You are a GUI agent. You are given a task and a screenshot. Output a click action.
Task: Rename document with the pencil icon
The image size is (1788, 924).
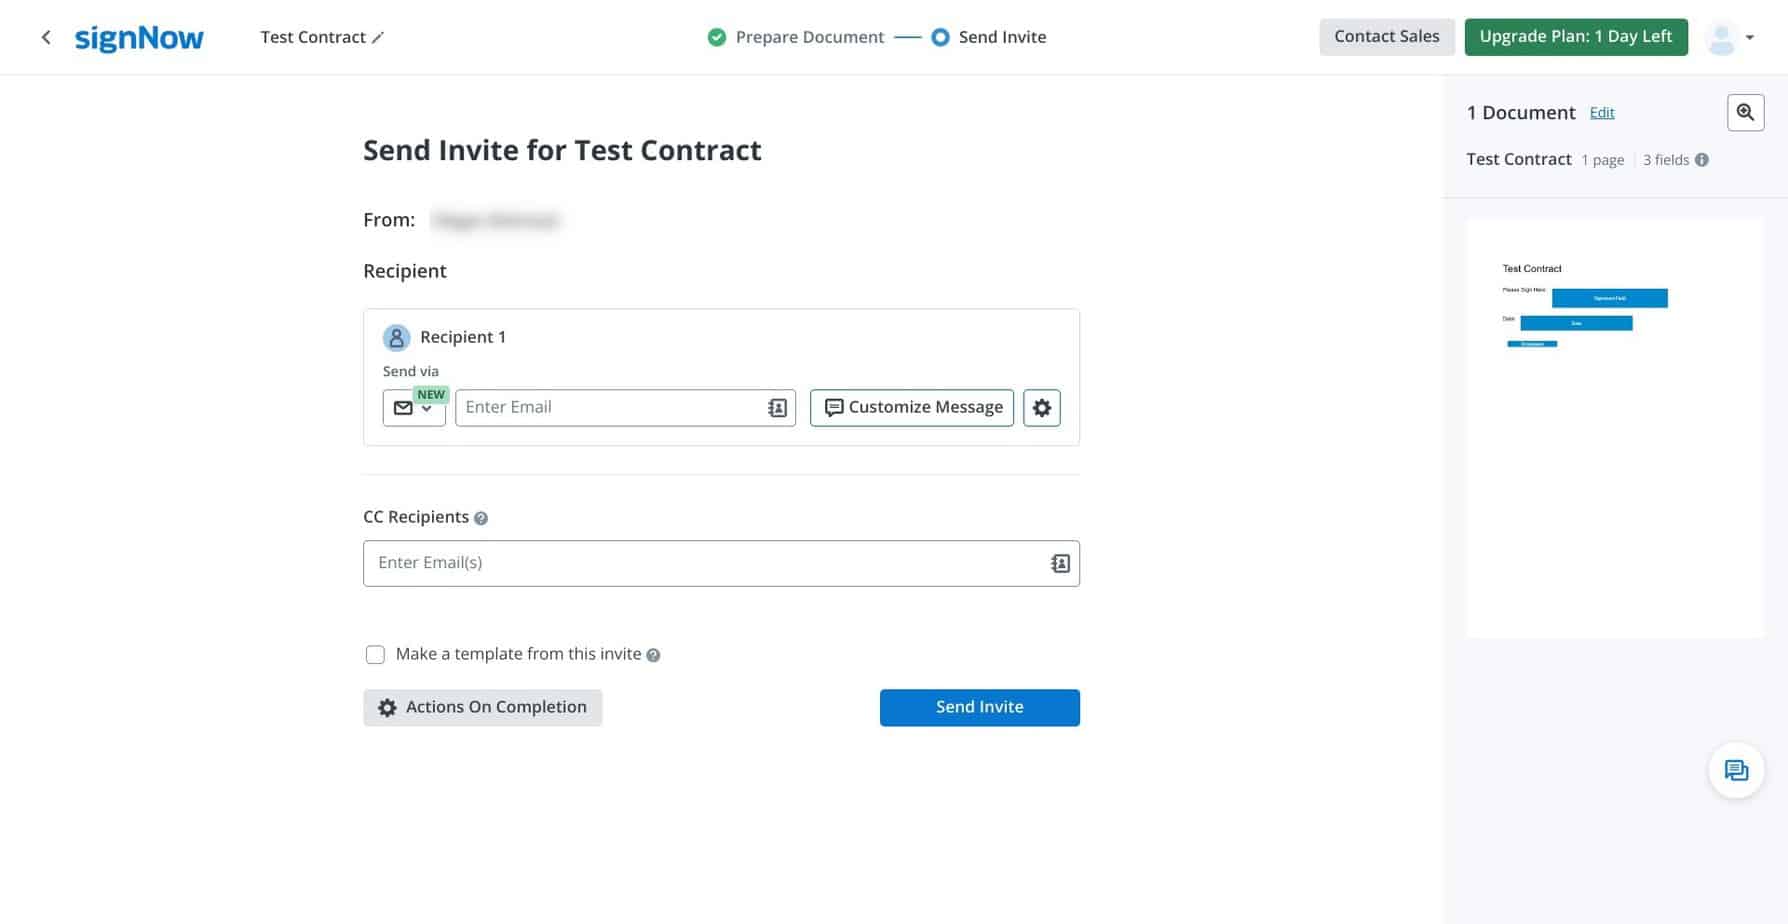(x=378, y=37)
